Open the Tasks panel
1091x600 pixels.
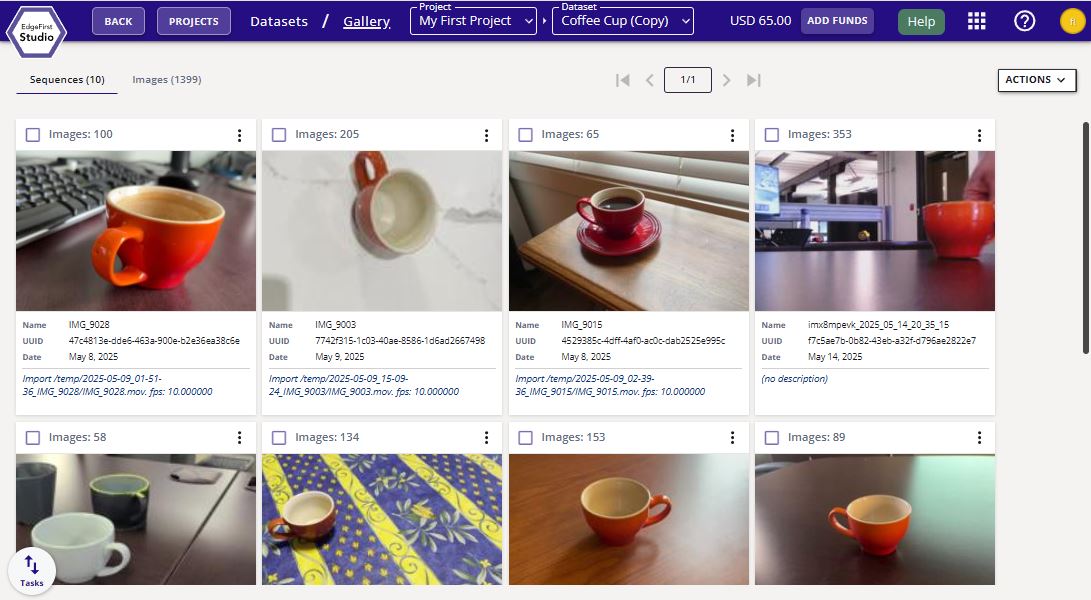[x=32, y=570]
